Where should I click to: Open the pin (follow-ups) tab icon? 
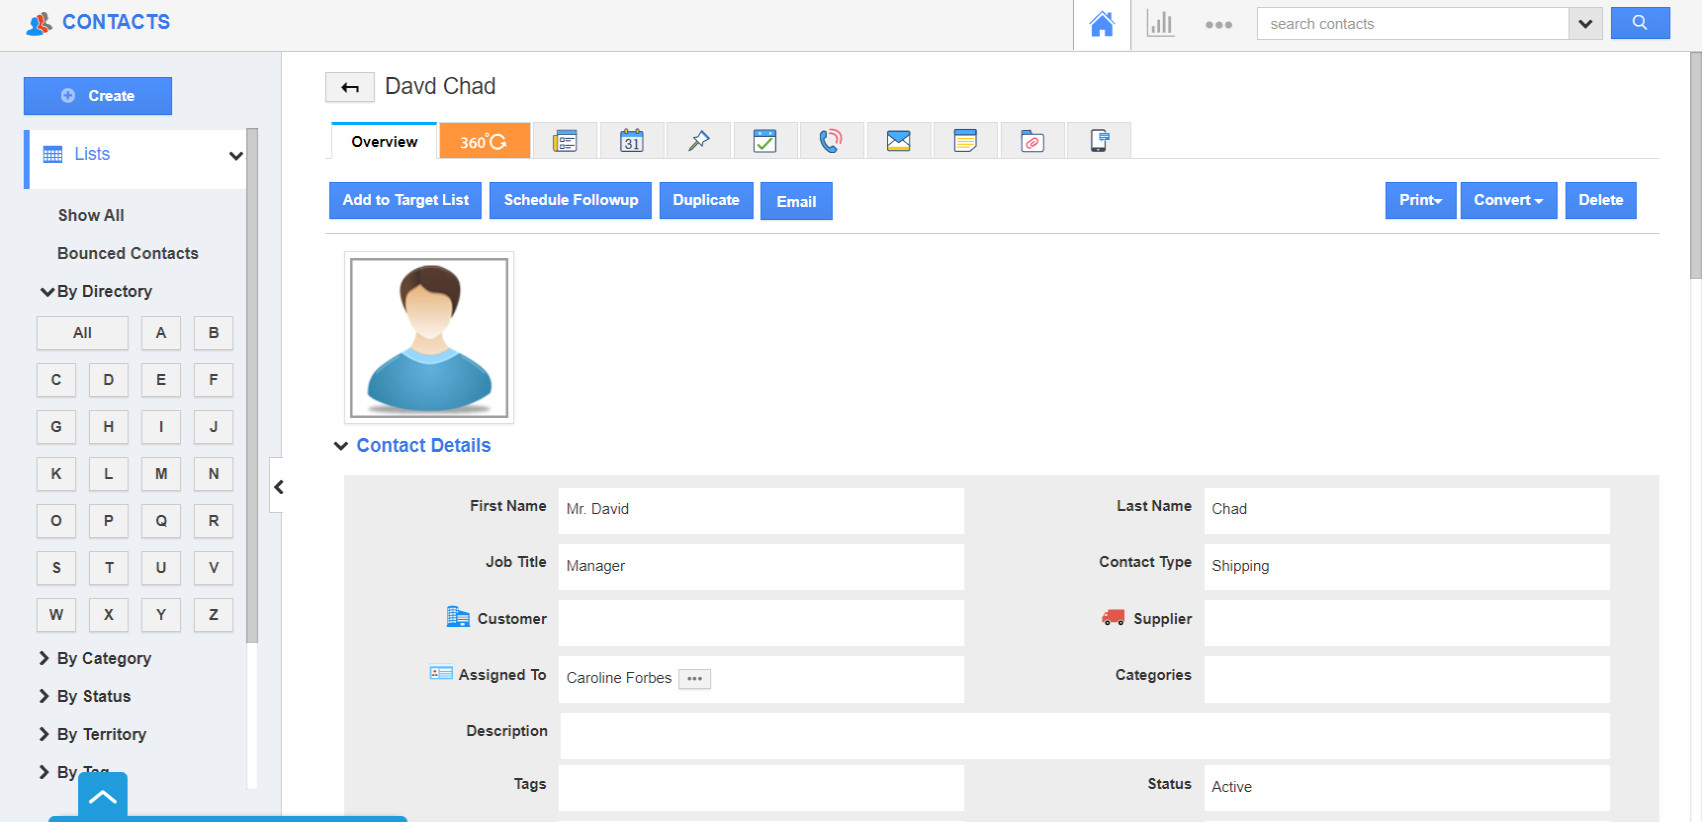(x=698, y=141)
